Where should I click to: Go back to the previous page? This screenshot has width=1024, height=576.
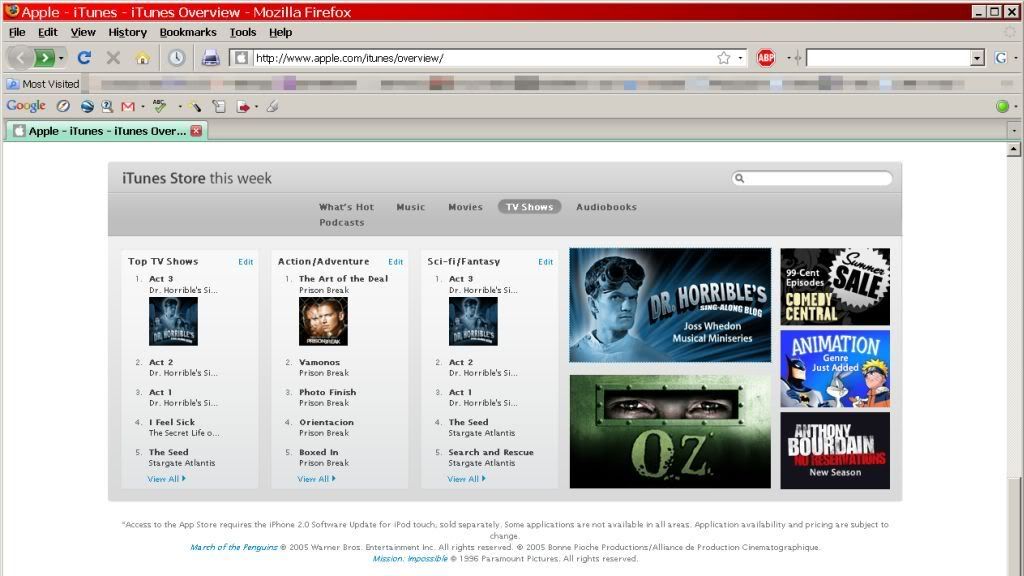click(x=20, y=58)
